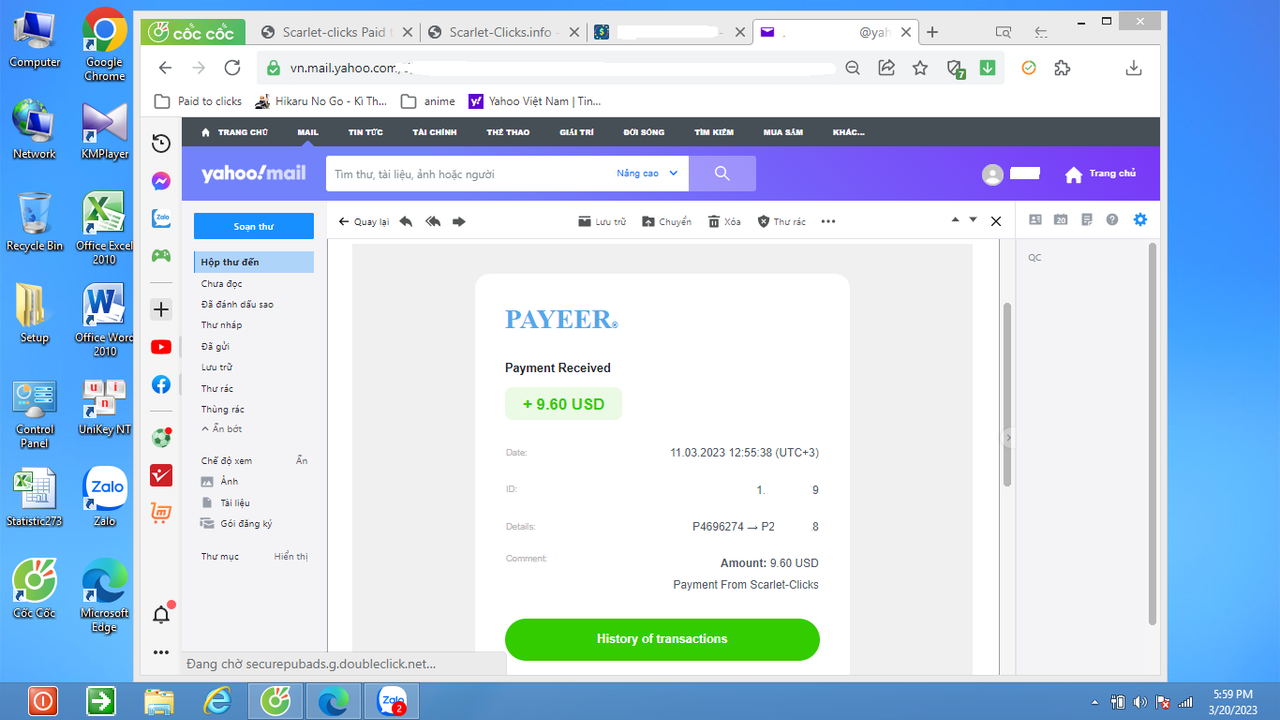Reply all to the email
The height and width of the screenshot is (720, 1280).
click(433, 222)
